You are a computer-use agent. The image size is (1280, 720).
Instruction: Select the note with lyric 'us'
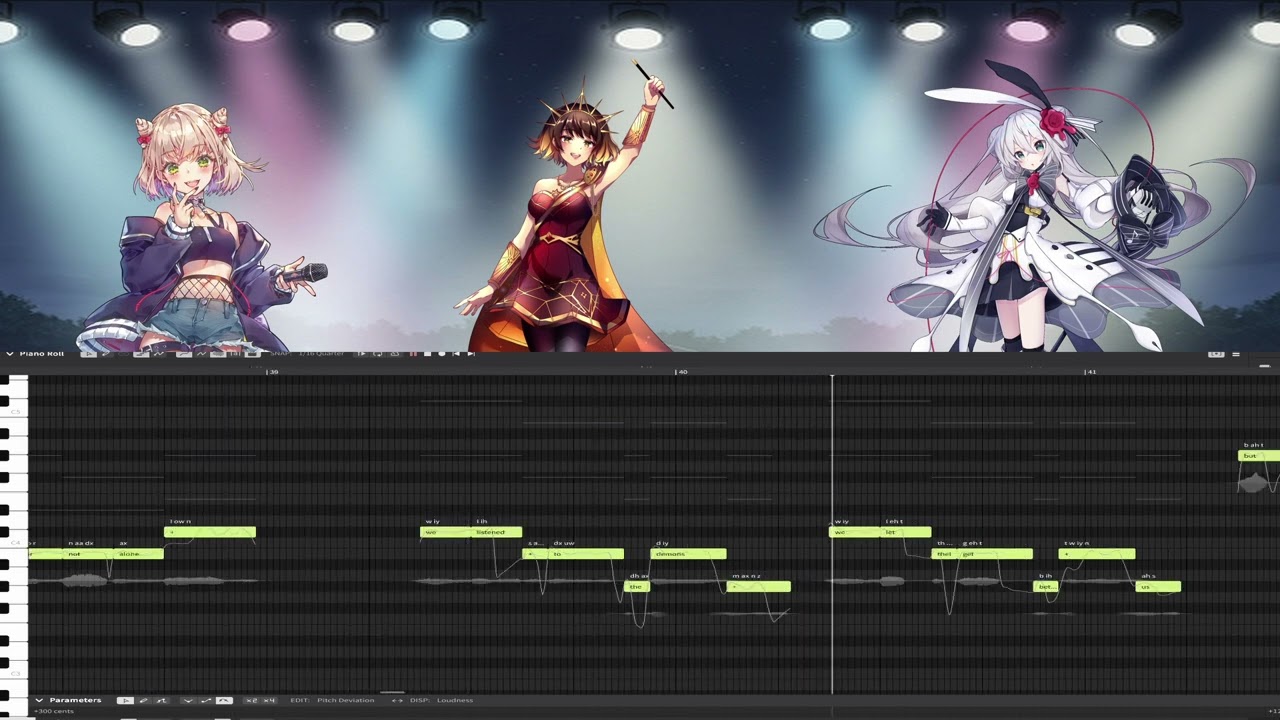point(1158,587)
